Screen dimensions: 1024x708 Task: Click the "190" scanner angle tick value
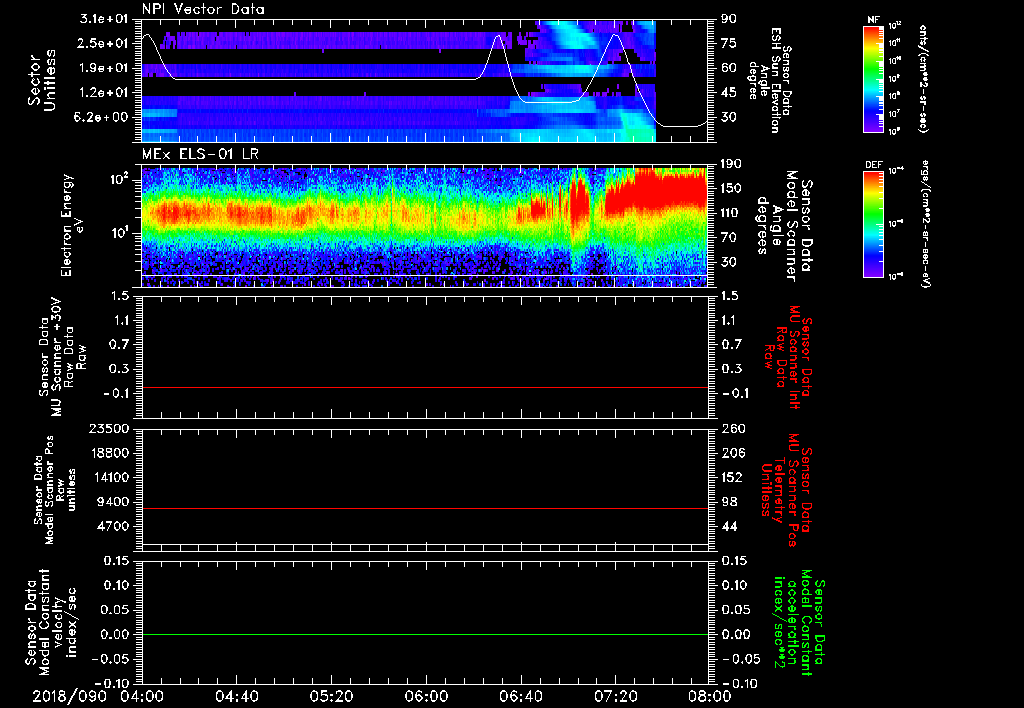click(x=731, y=164)
